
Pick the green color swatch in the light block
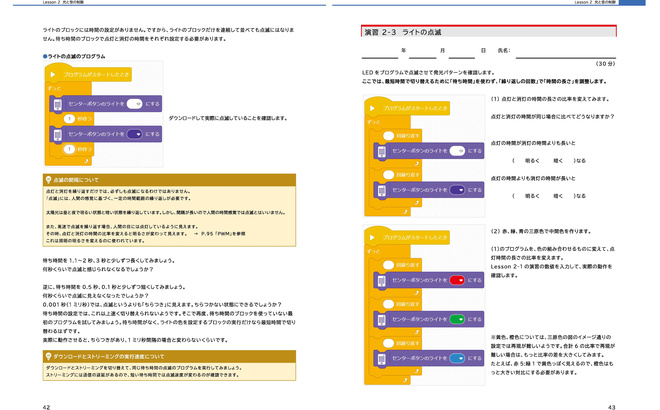[455, 320]
